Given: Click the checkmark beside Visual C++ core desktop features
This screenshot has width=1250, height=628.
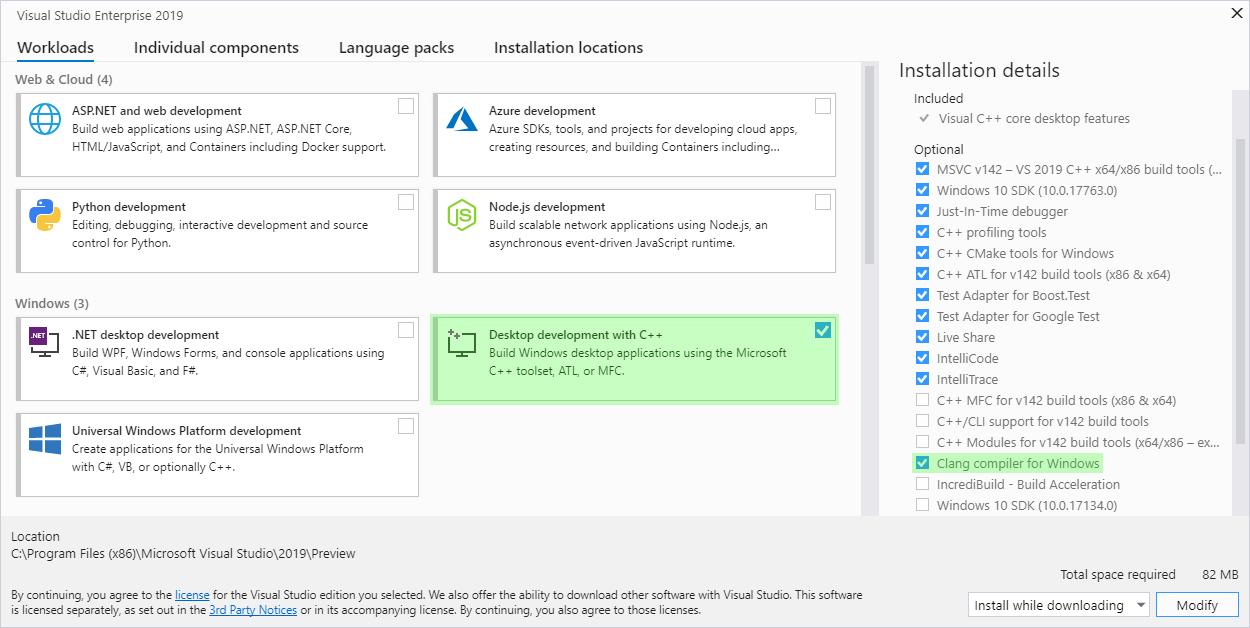Looking at the screenshot, I should click(x=921, y=118).
